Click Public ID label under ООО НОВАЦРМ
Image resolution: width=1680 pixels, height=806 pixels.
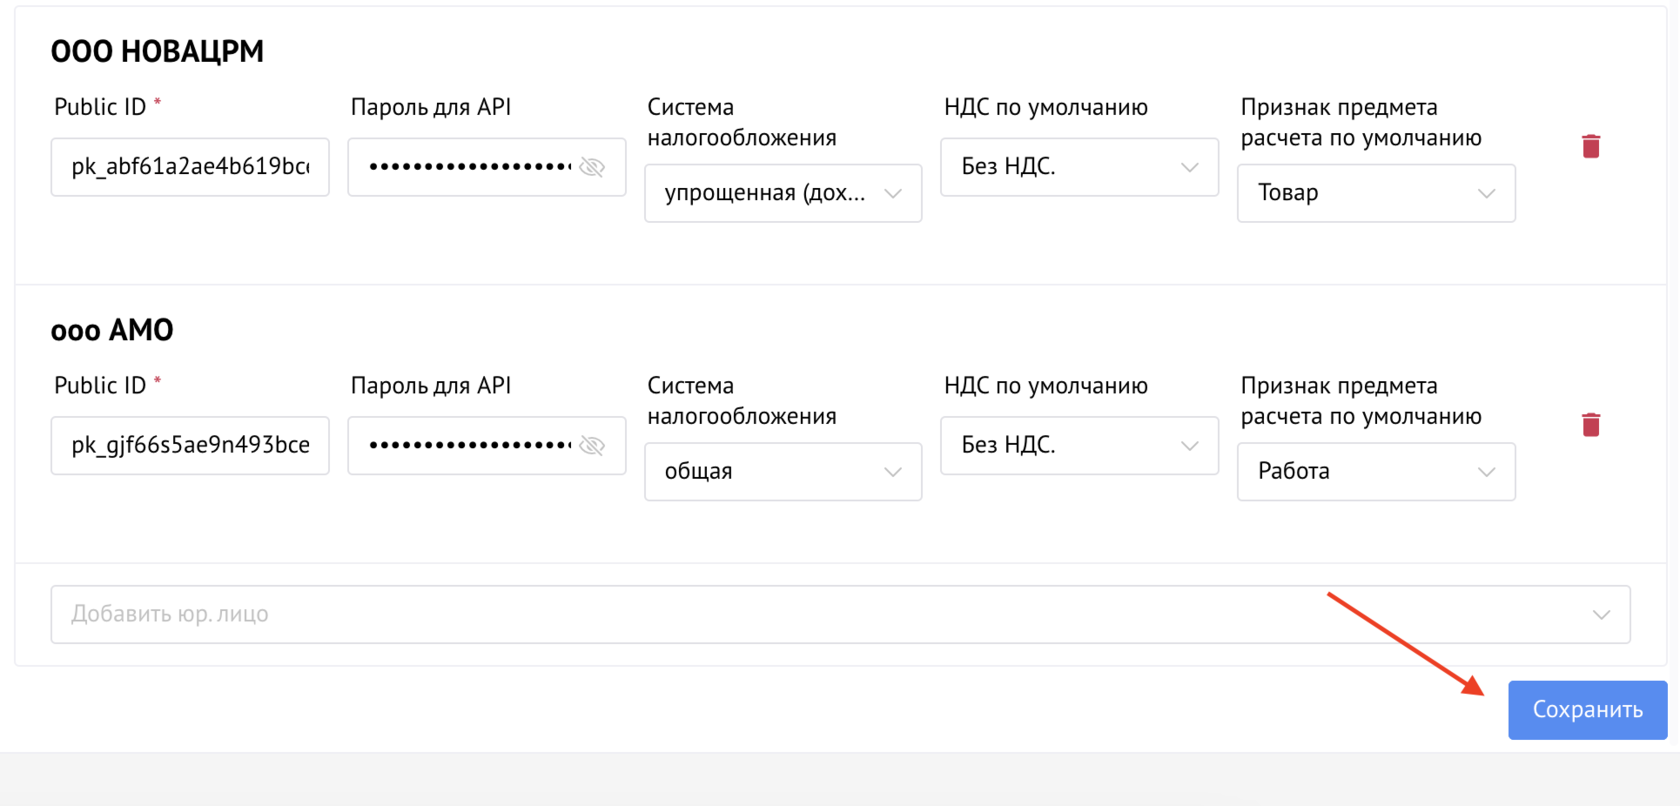coord(100,107)
